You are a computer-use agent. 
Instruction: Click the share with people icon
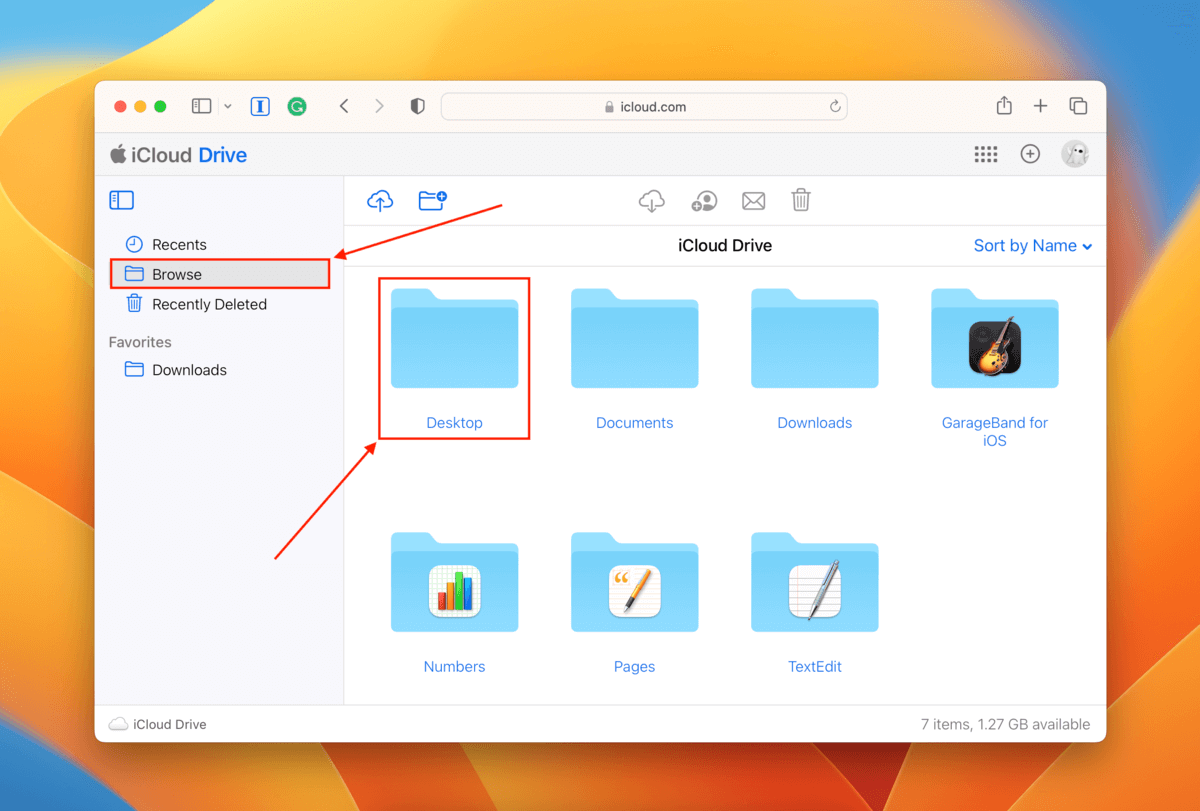click(x=703, y=201)
